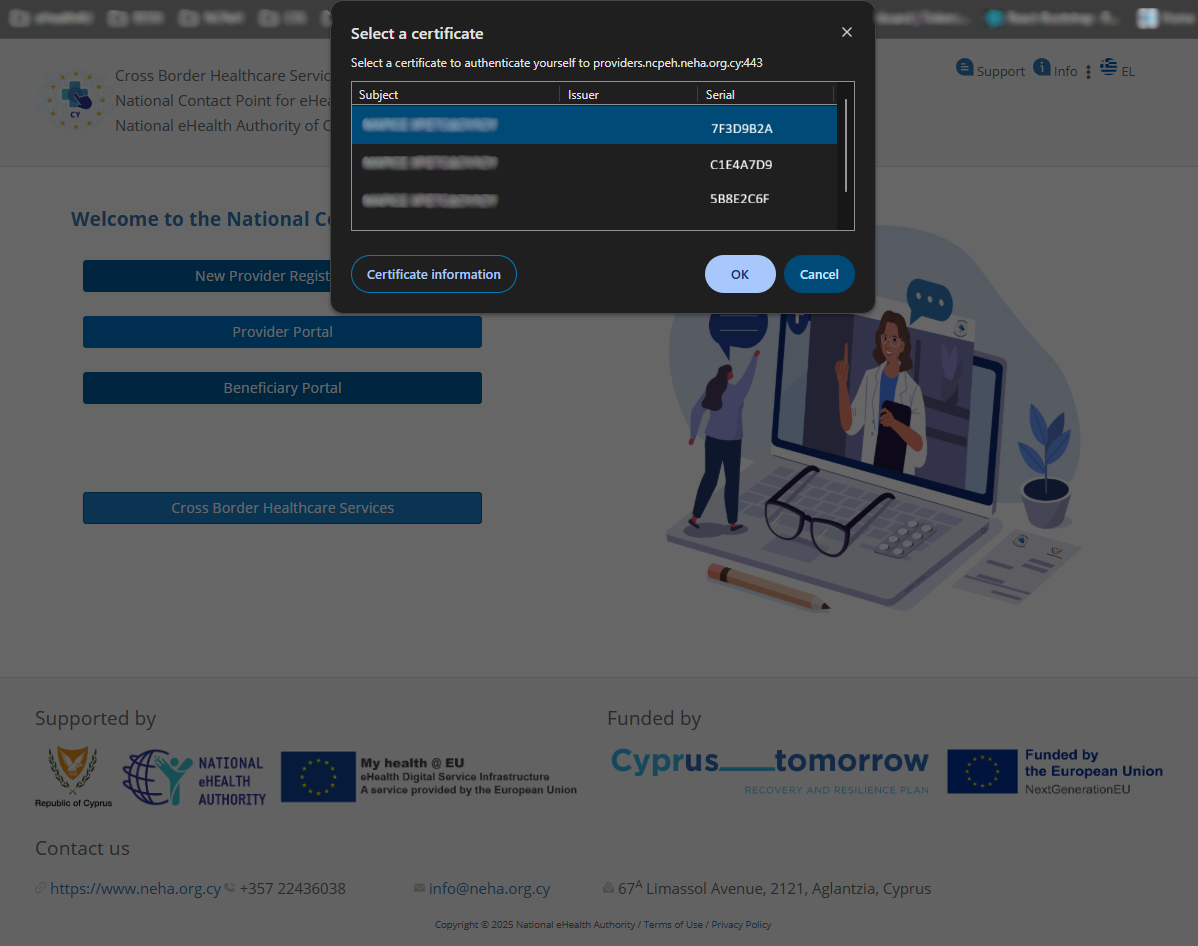
Task: Click the Info circle icon
Action: (1042, 67)
